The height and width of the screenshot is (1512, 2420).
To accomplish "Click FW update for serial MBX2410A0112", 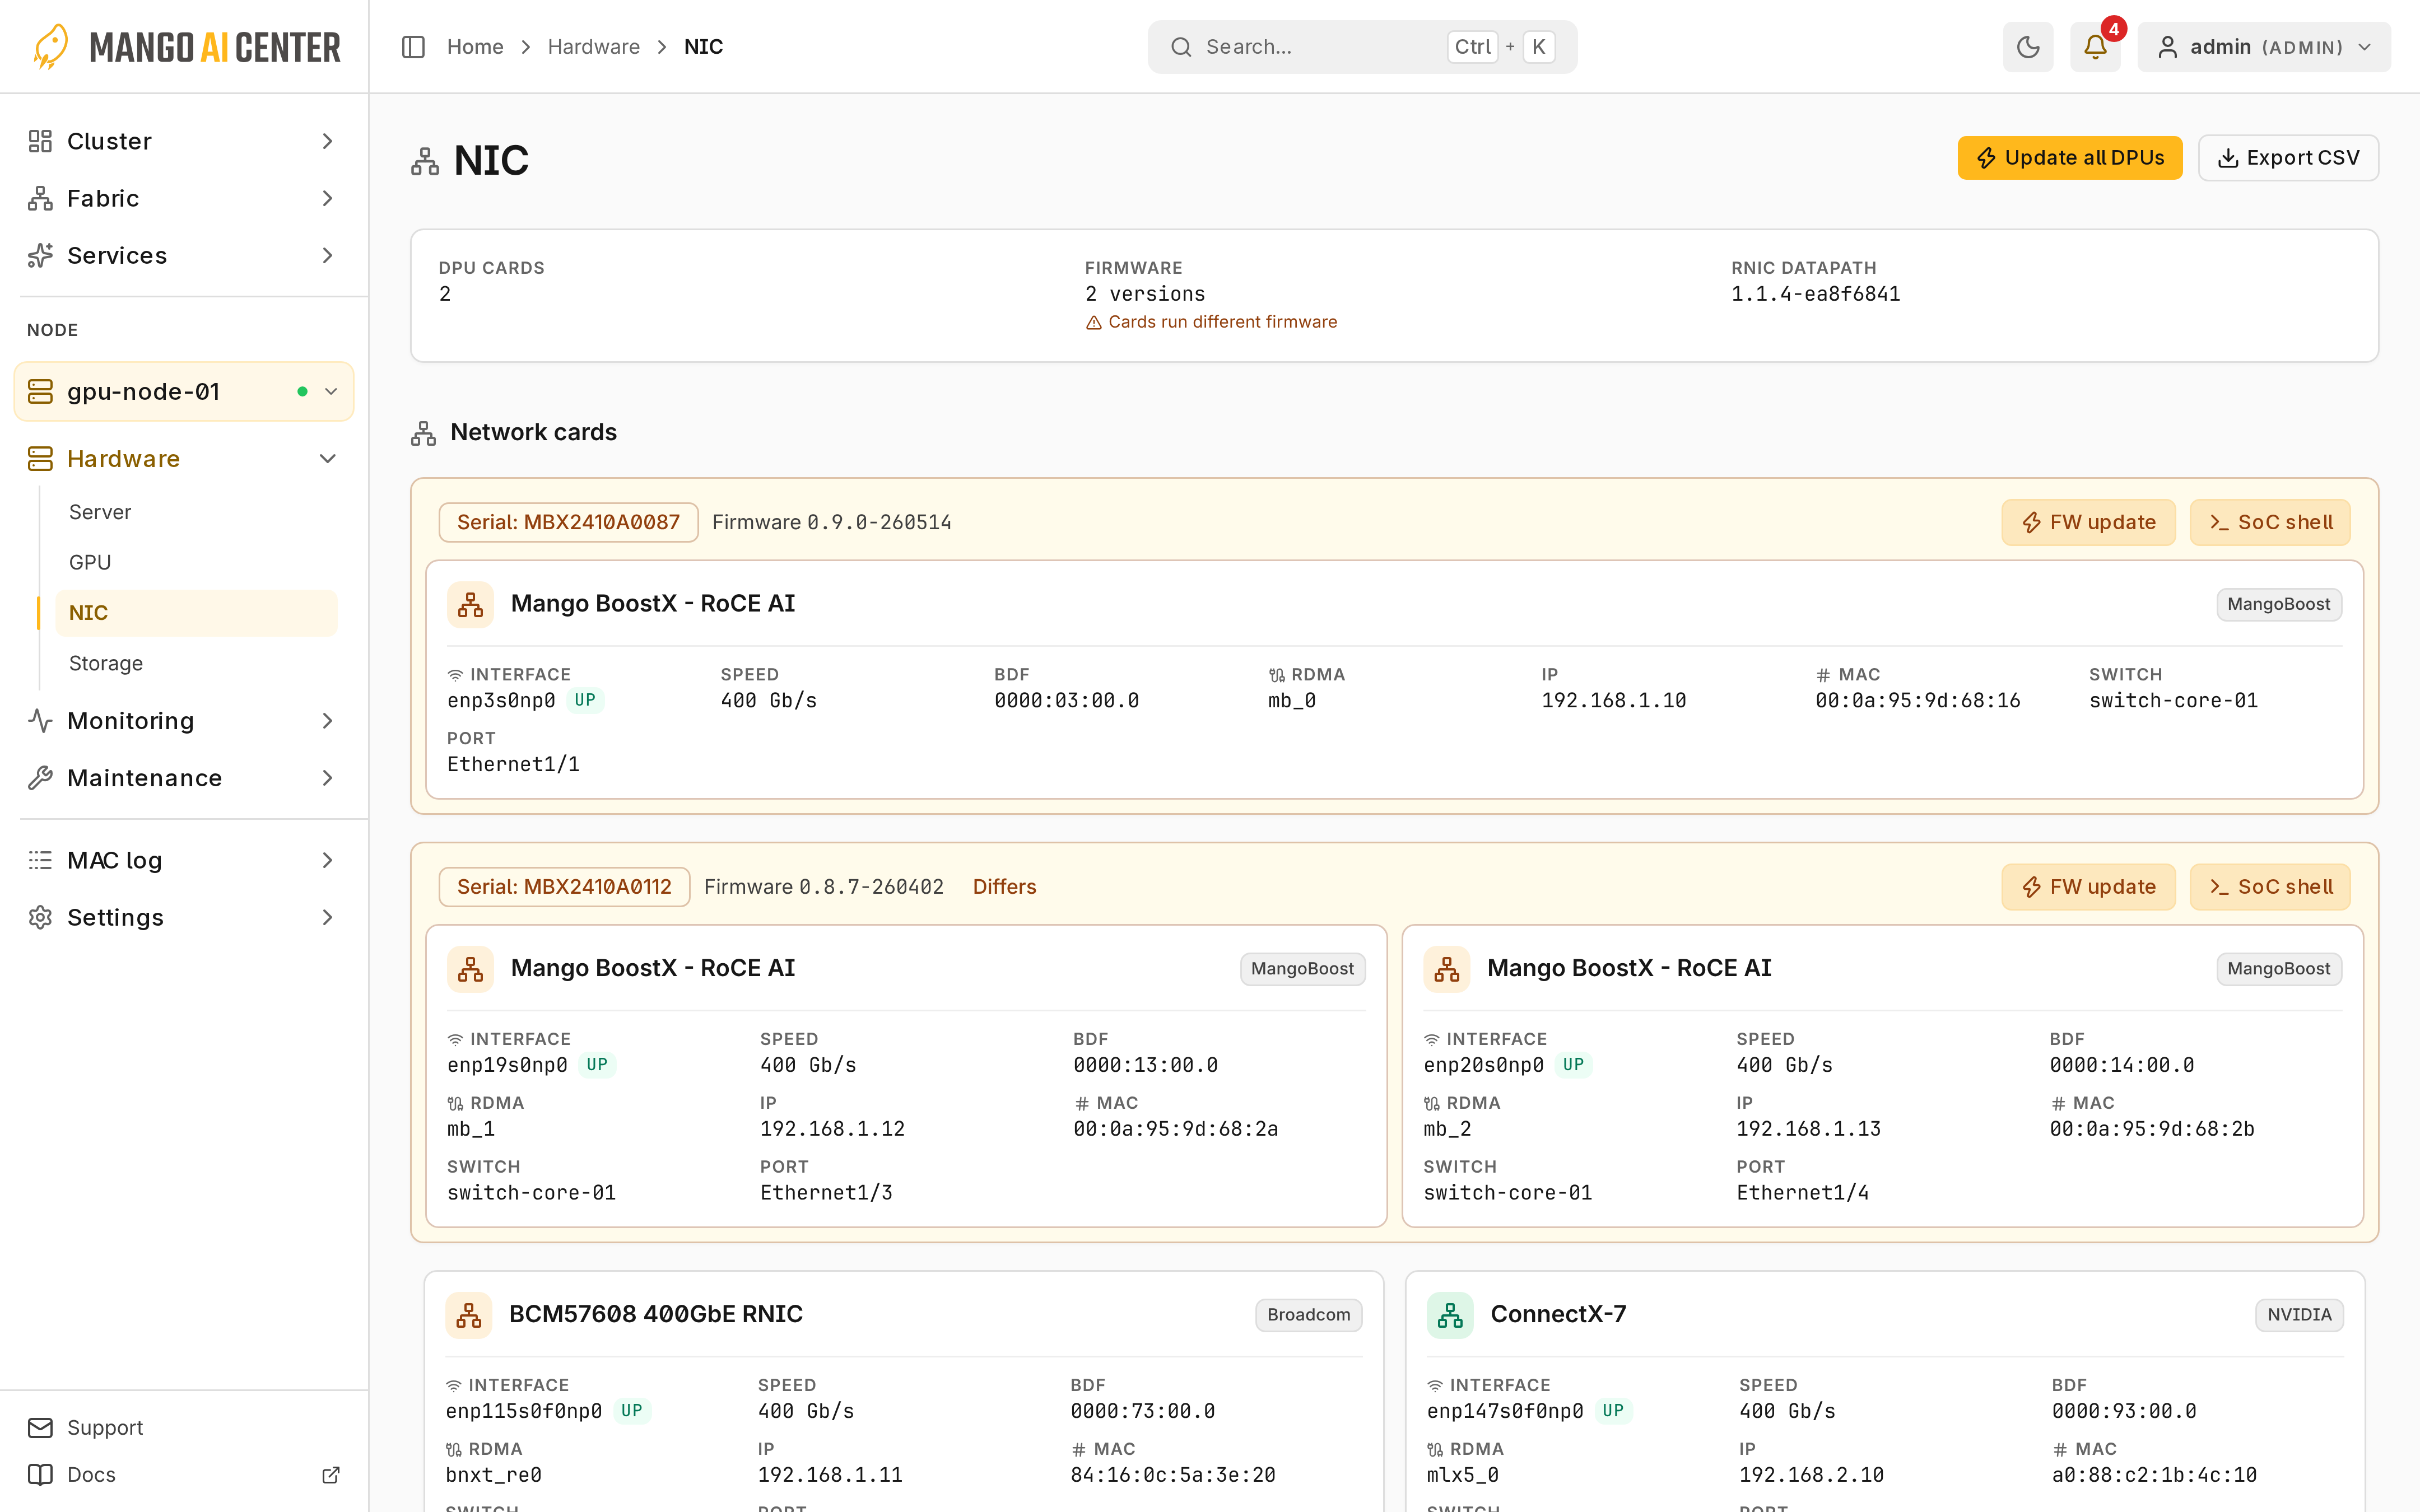I will [x=2088, y=887].
